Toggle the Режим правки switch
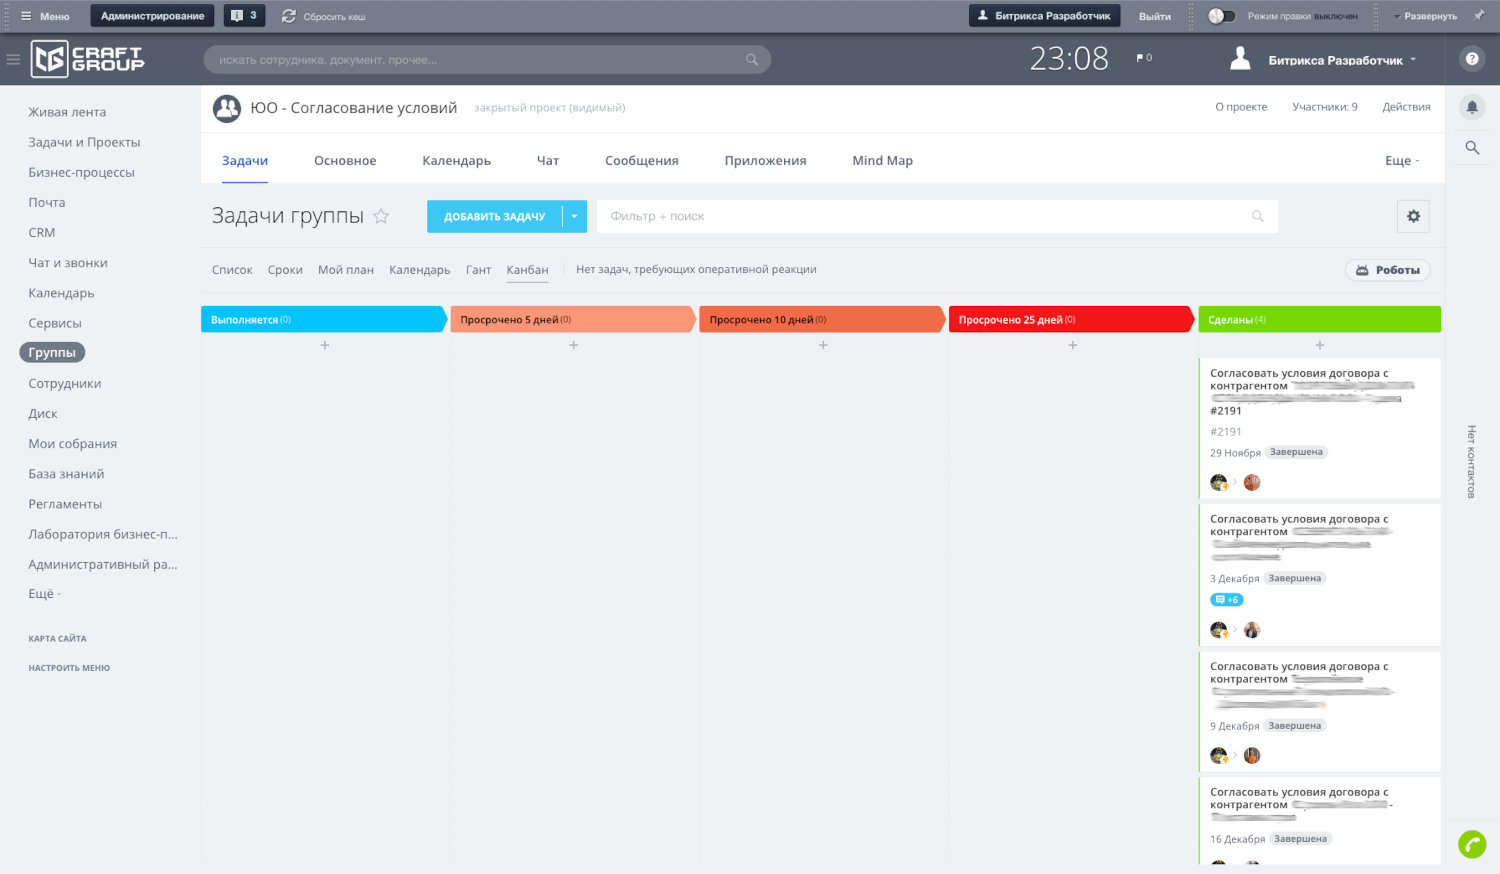This screenshot has width=1500, height=874. click(1221, 16)
